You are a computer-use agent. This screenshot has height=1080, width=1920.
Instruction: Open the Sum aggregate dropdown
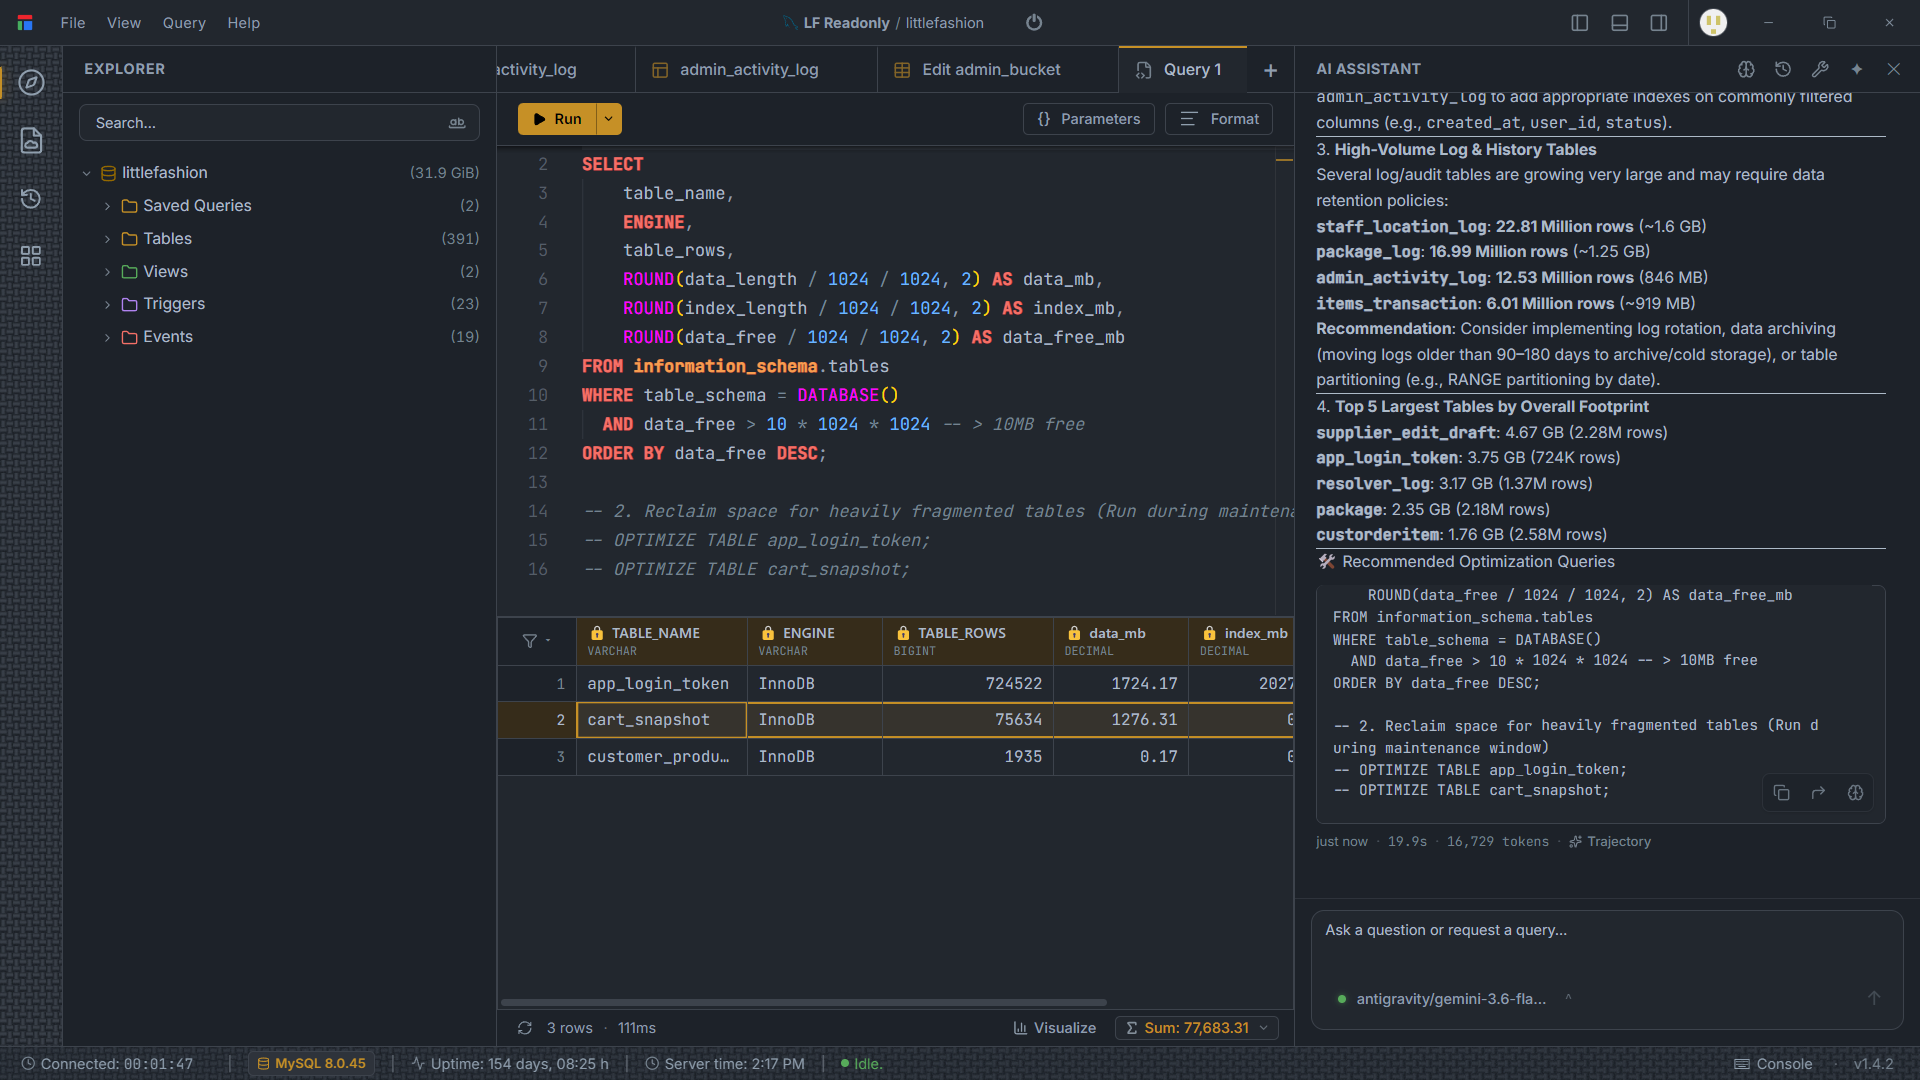click(1197, 1028)
